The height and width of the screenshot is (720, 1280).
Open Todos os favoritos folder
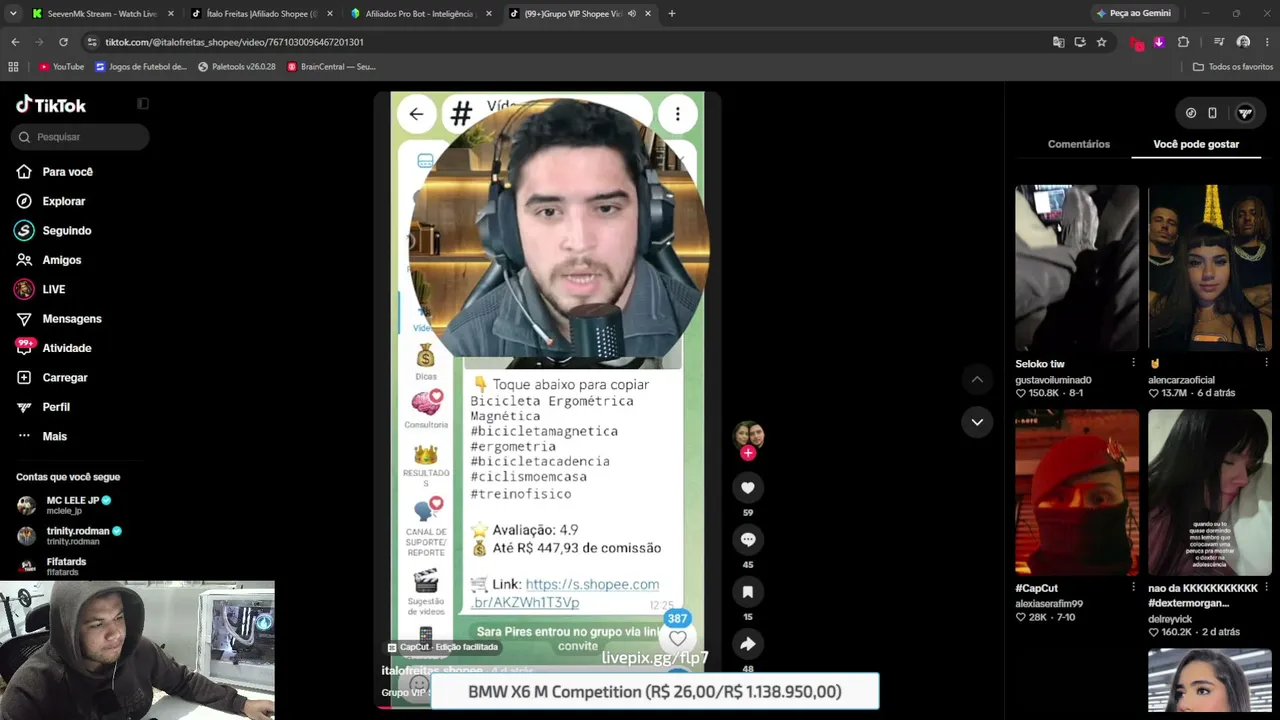[1233, 67]
